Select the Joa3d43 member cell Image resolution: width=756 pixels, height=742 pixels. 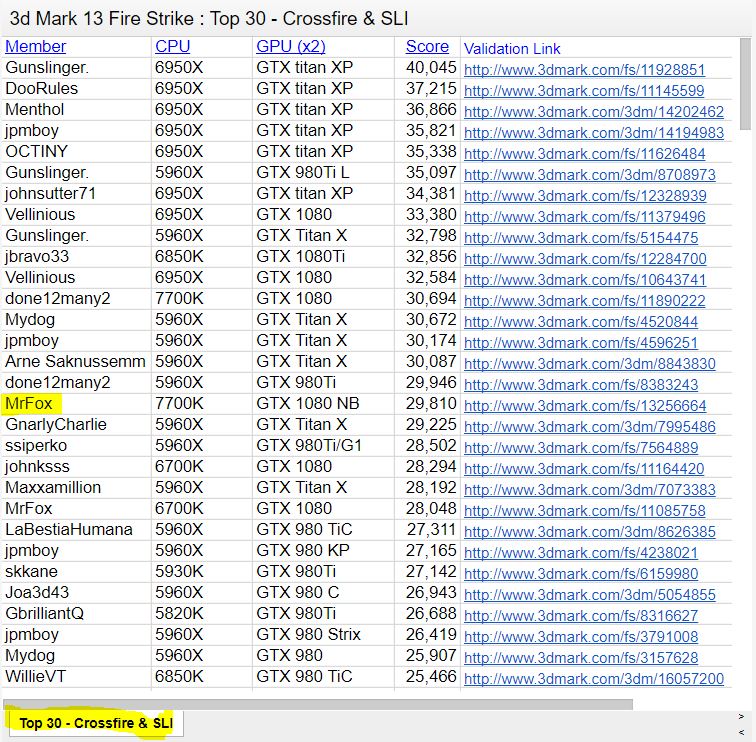coord(76,593)
